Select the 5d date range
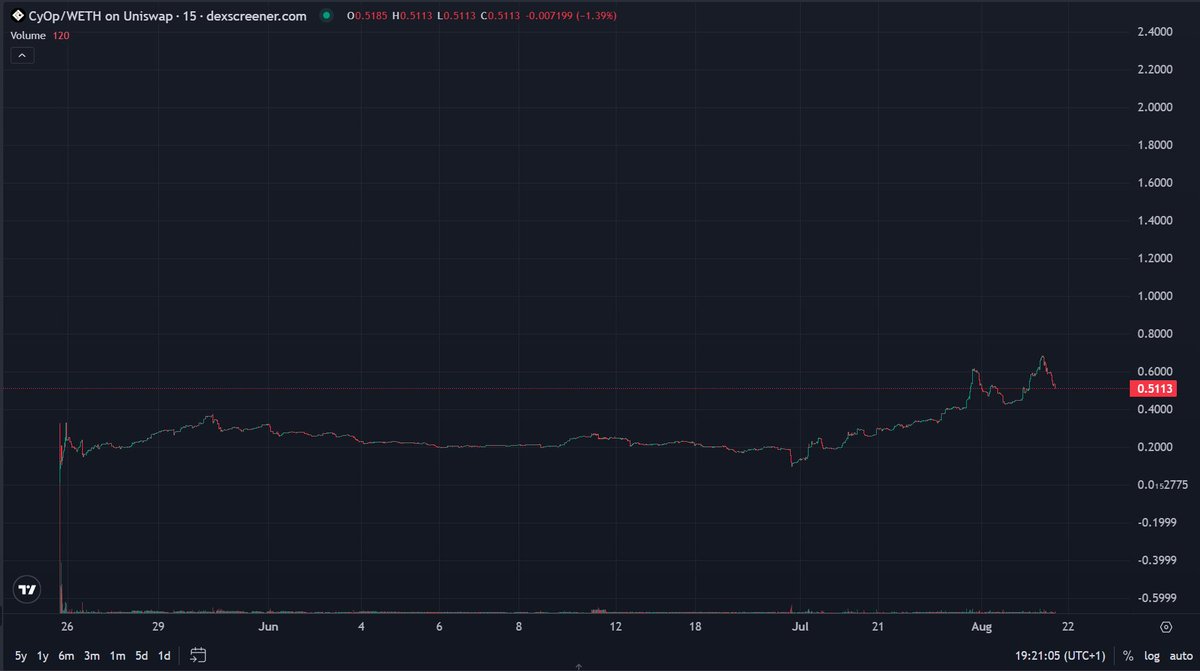Screen dimensions: 1200x671 pos(142,656)
